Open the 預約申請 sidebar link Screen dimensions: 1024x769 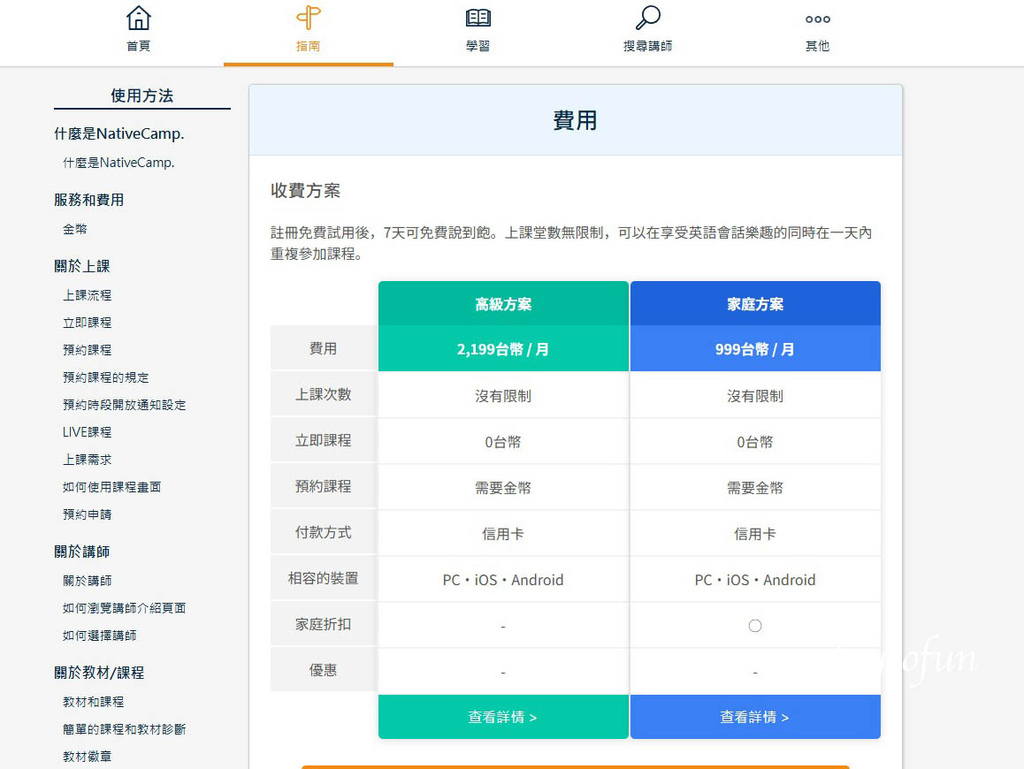87,514
